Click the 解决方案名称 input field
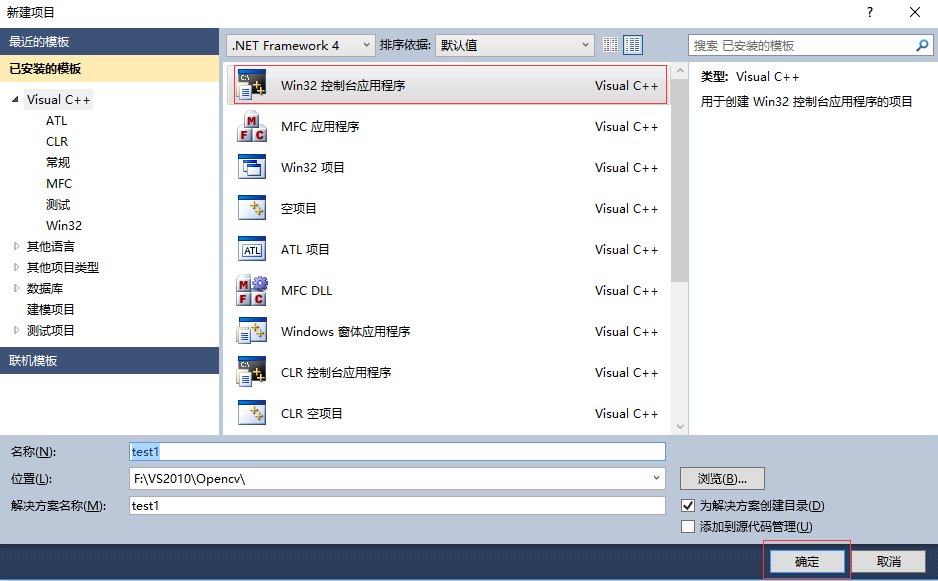 click(397, 506)
